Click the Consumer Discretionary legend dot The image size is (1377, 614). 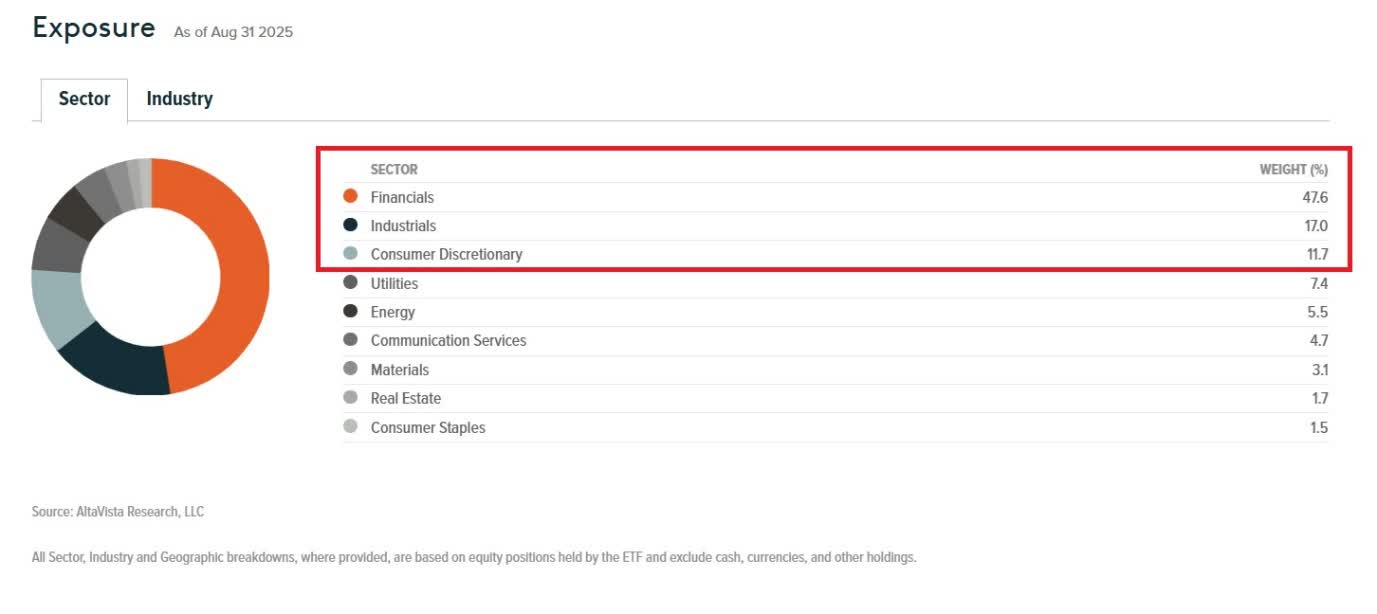(x=350, y=254)
